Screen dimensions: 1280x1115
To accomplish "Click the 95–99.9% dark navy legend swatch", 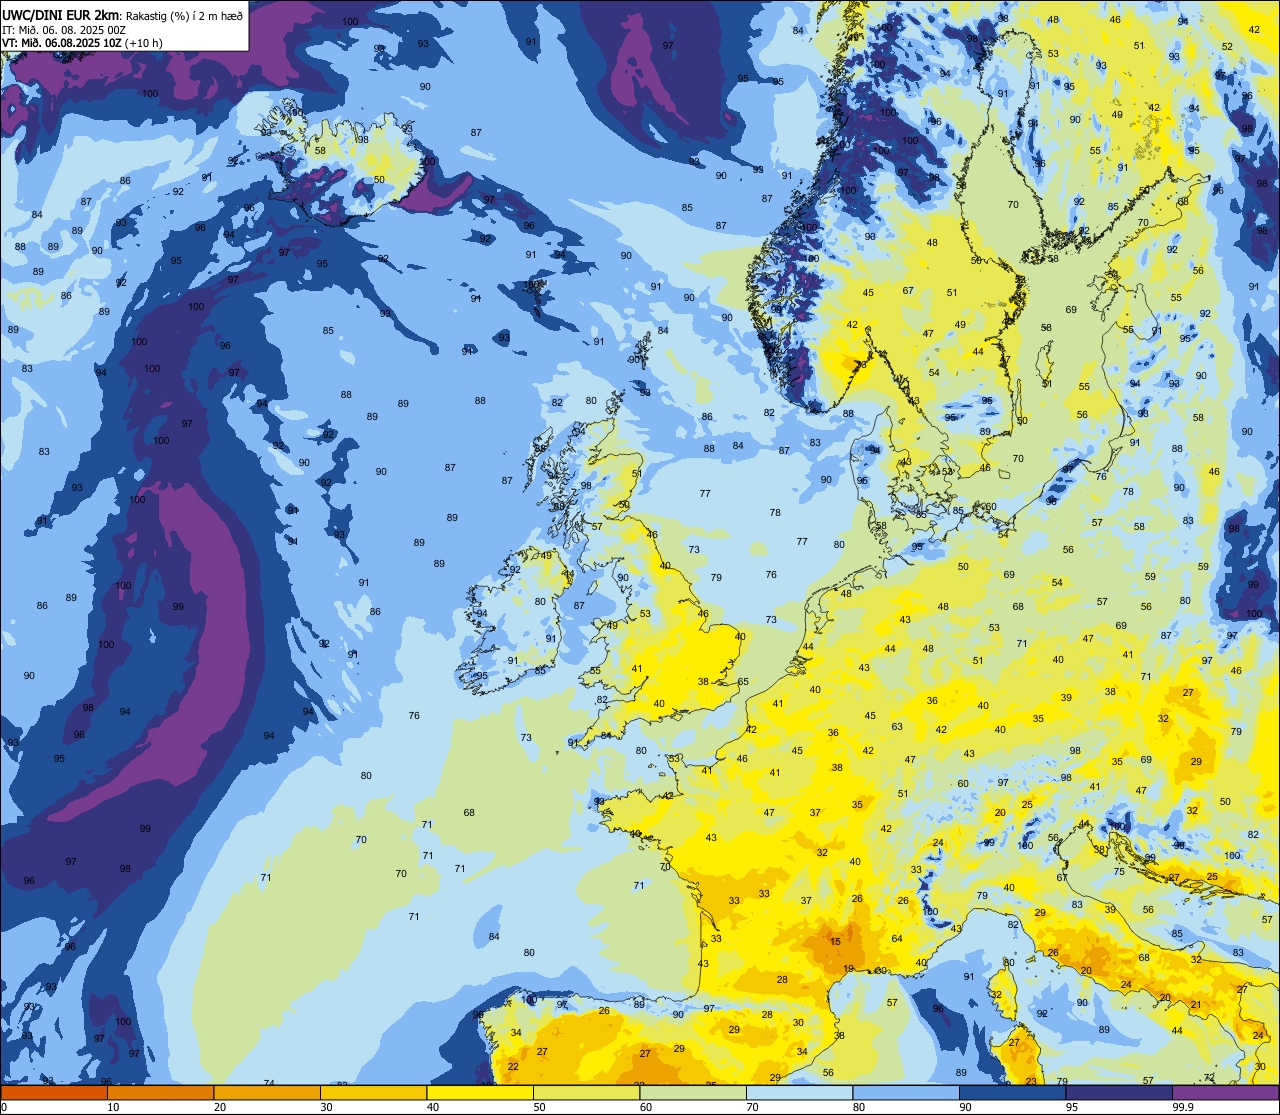I will (1119, 1092).
